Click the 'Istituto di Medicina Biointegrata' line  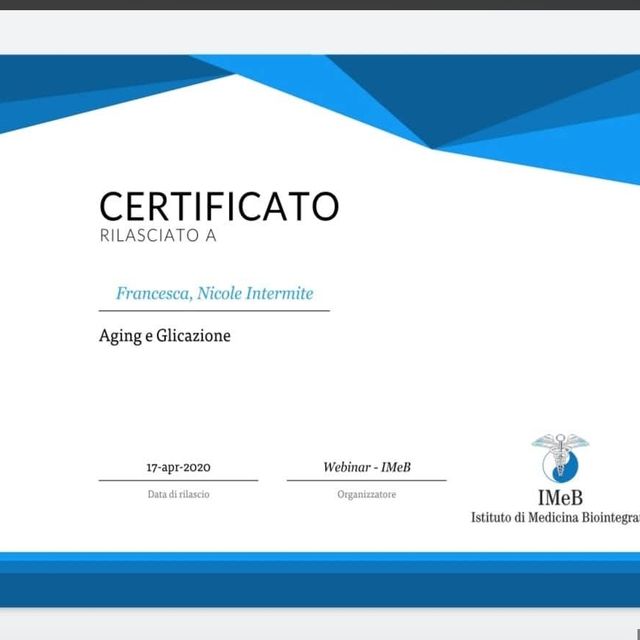(556, 518)
